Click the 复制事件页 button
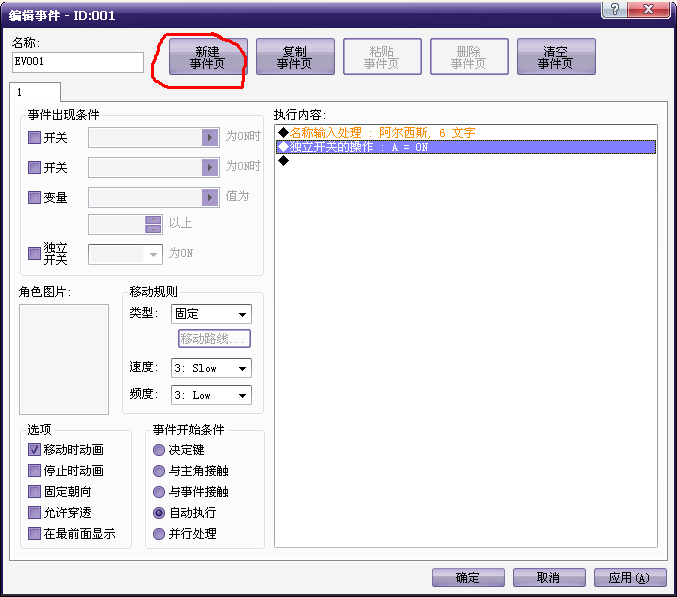The width and height of the screenshot is (677, 597). click(295, 57)
